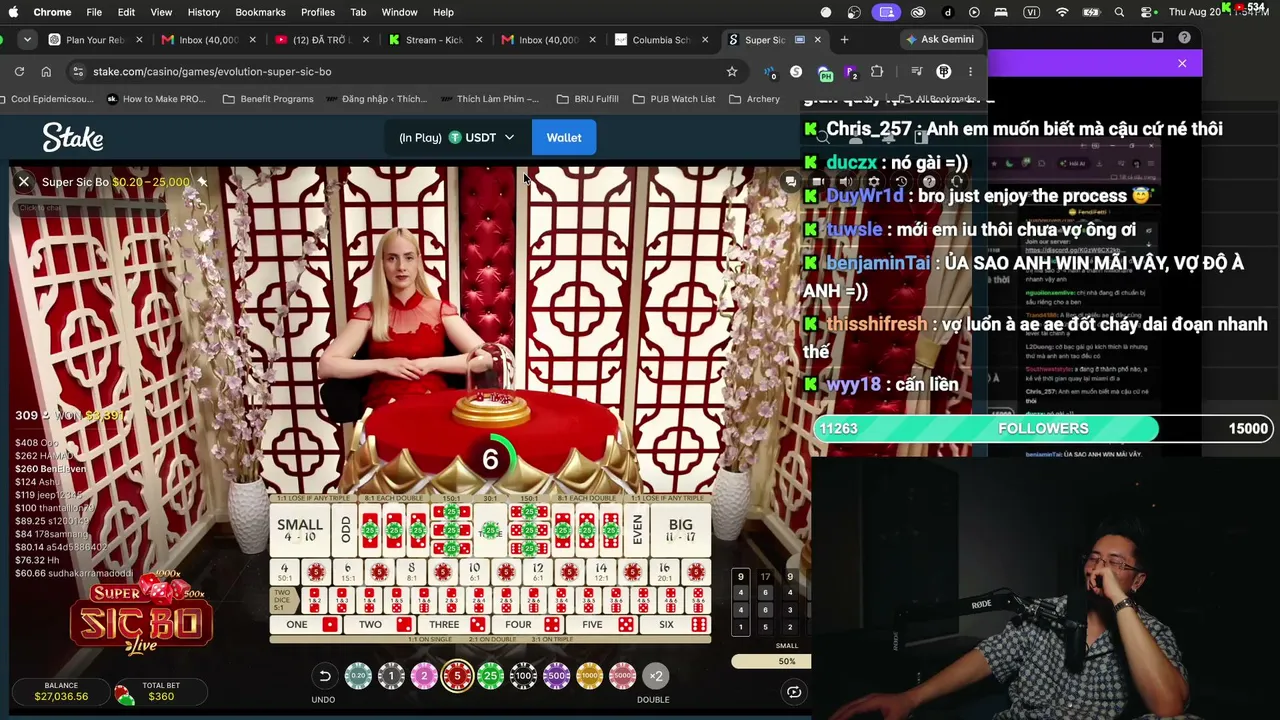This screenshot has width=1280, height=720.
Task: Select the 0.20 betting chip
Action: [x=358, y=676]
